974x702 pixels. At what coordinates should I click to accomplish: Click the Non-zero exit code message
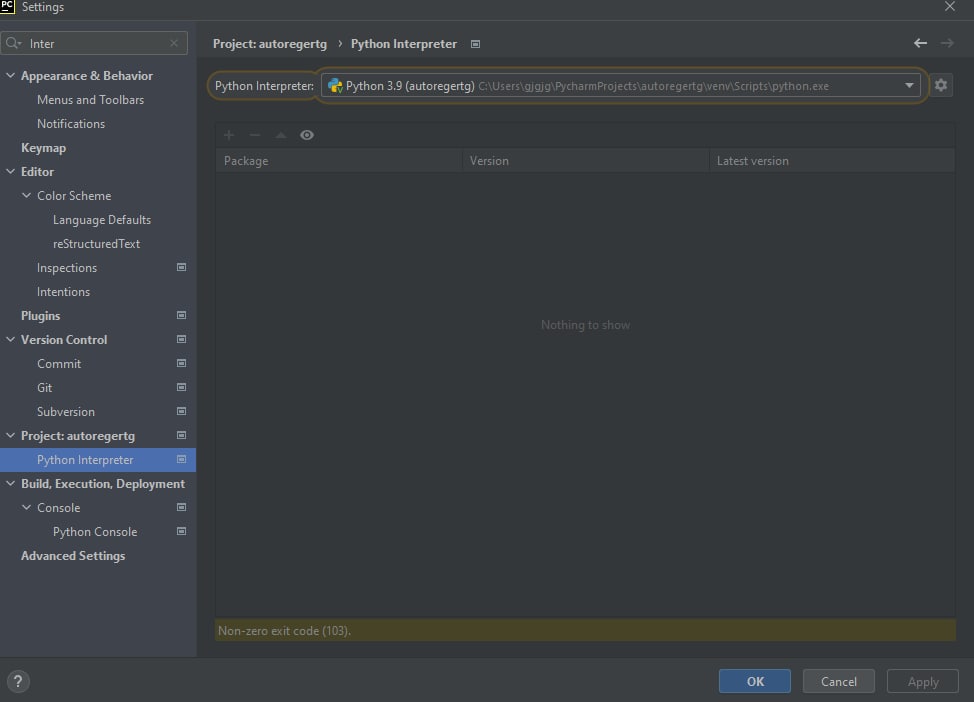[x=284, y=631]
